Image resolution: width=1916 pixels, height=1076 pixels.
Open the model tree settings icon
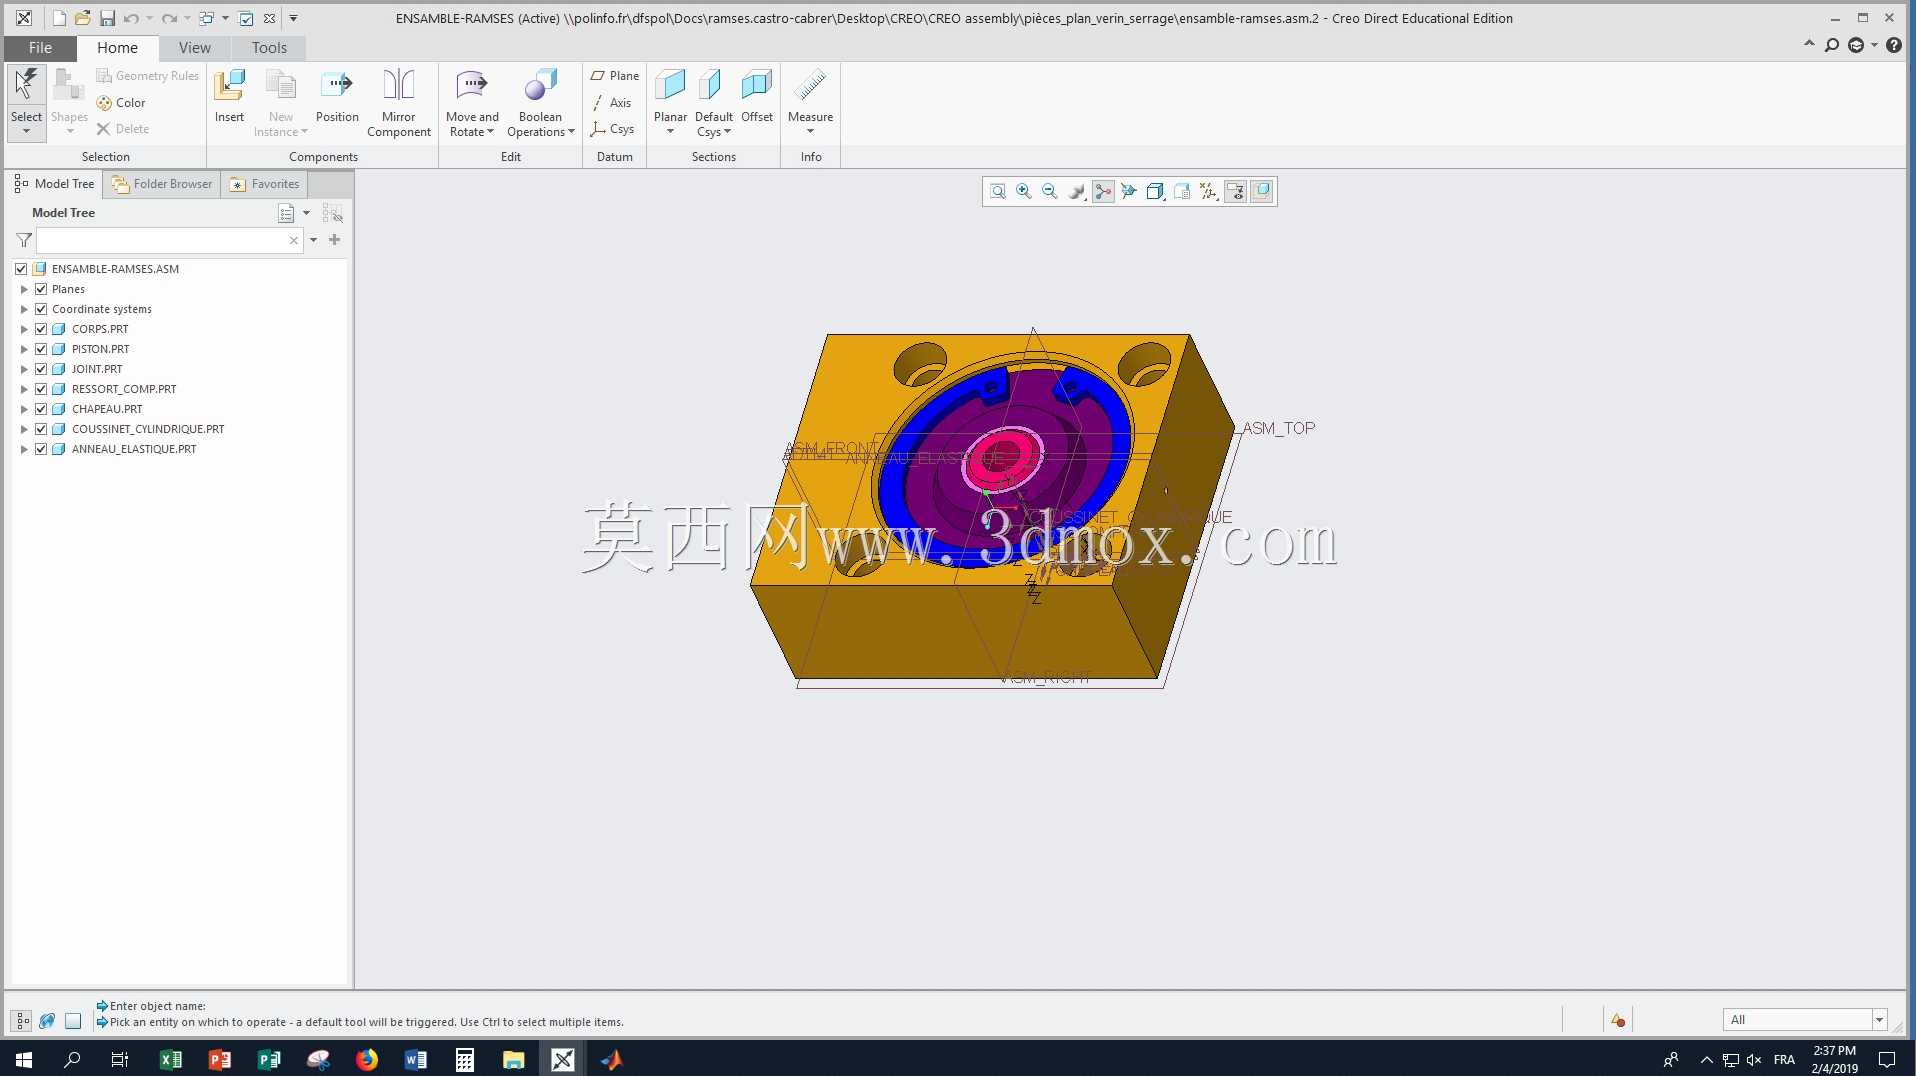click(287, 213)
